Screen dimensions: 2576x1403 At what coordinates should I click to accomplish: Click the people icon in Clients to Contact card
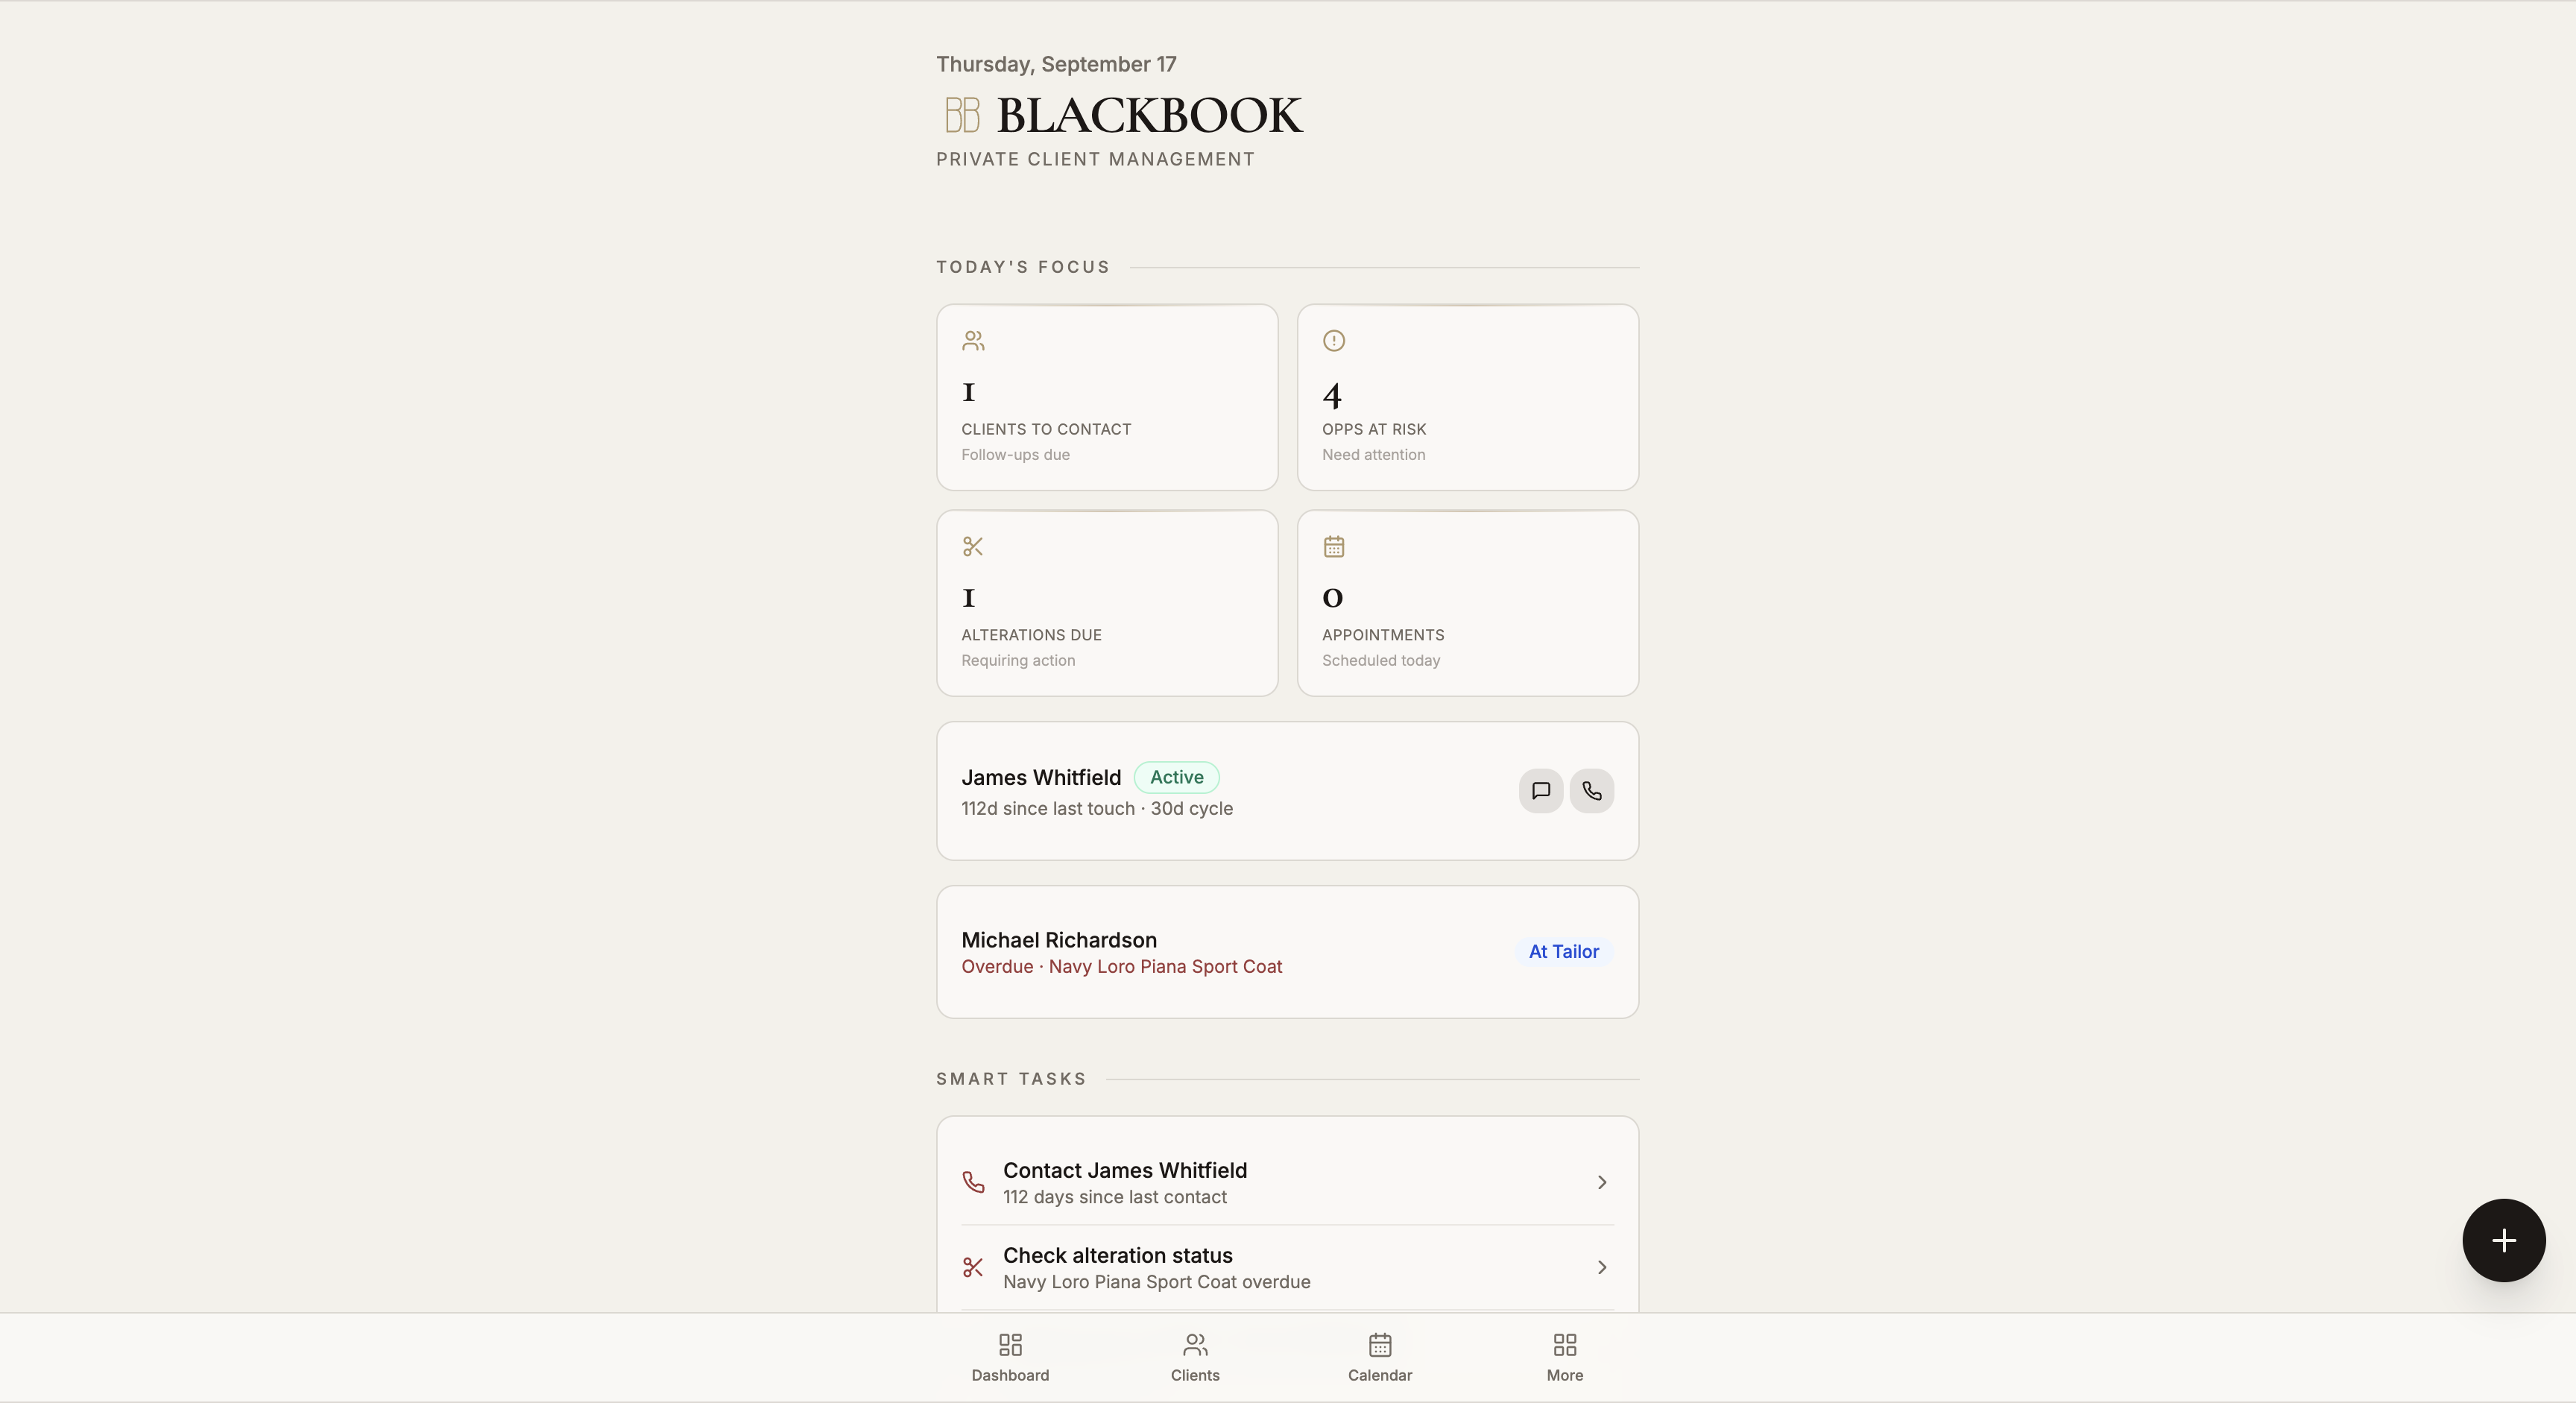(x=973, y=341)
